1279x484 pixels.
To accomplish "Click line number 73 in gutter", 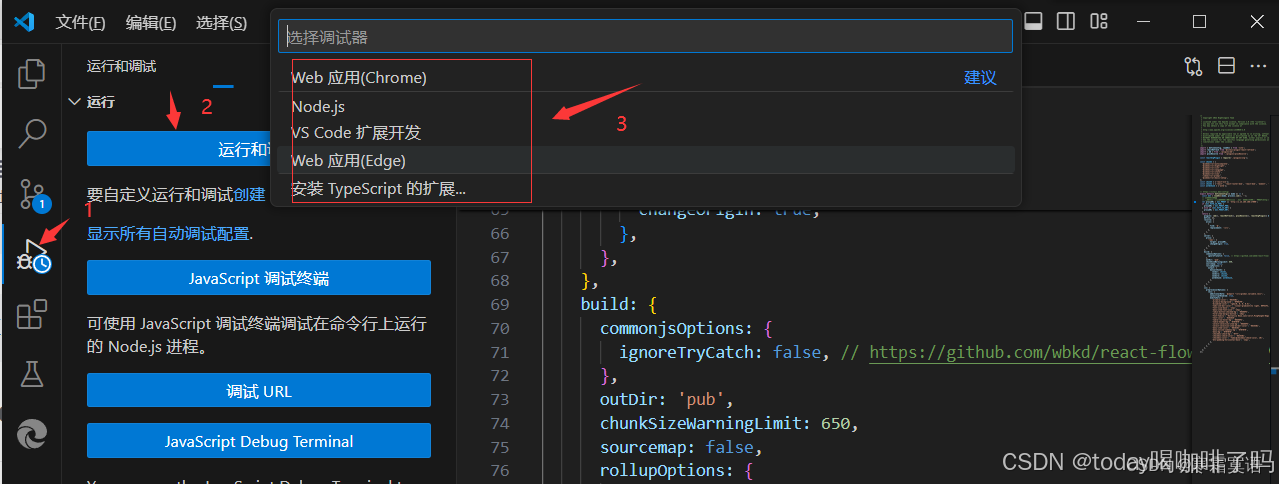I will [499, 399].
